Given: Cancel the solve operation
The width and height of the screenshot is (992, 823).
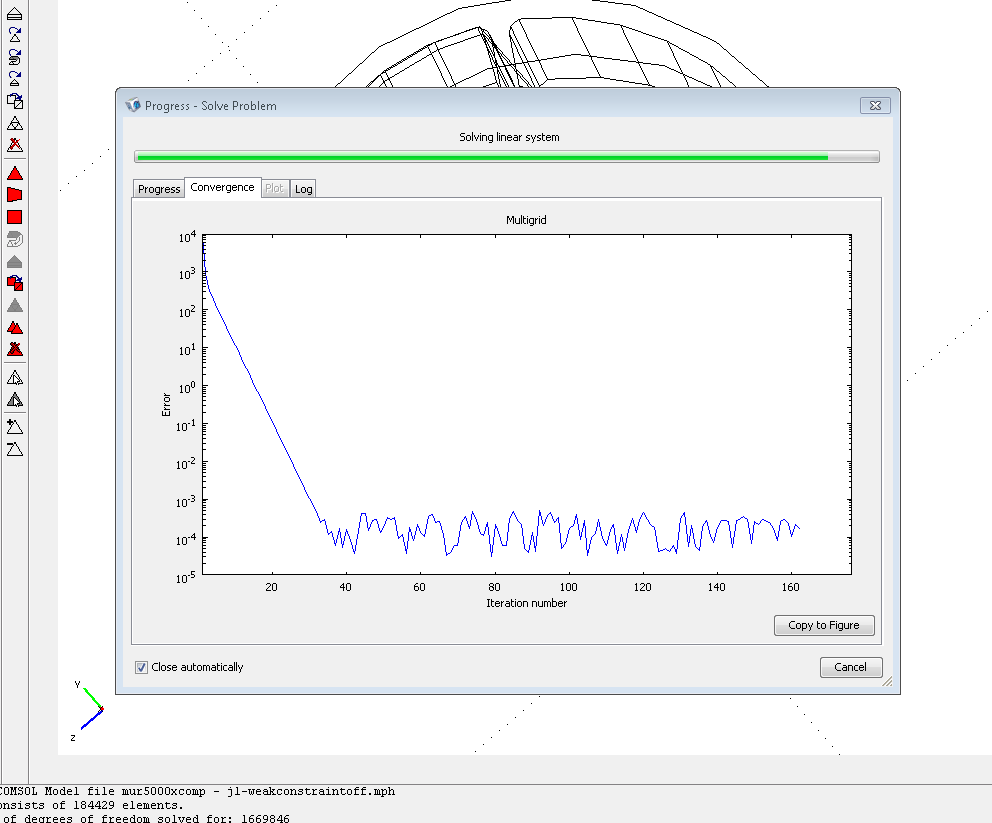Looking at the screenshot, I should (850, 667).
